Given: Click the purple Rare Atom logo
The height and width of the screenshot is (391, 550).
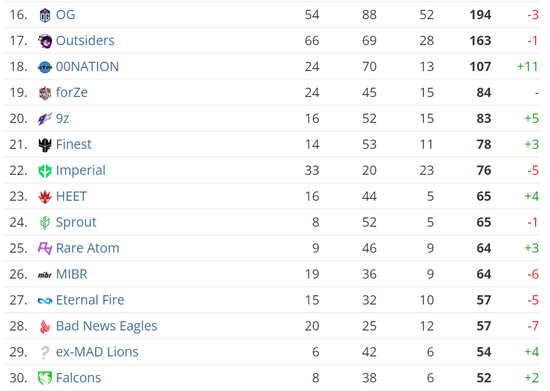Looking at the screenshot, I should click(45, 249).
